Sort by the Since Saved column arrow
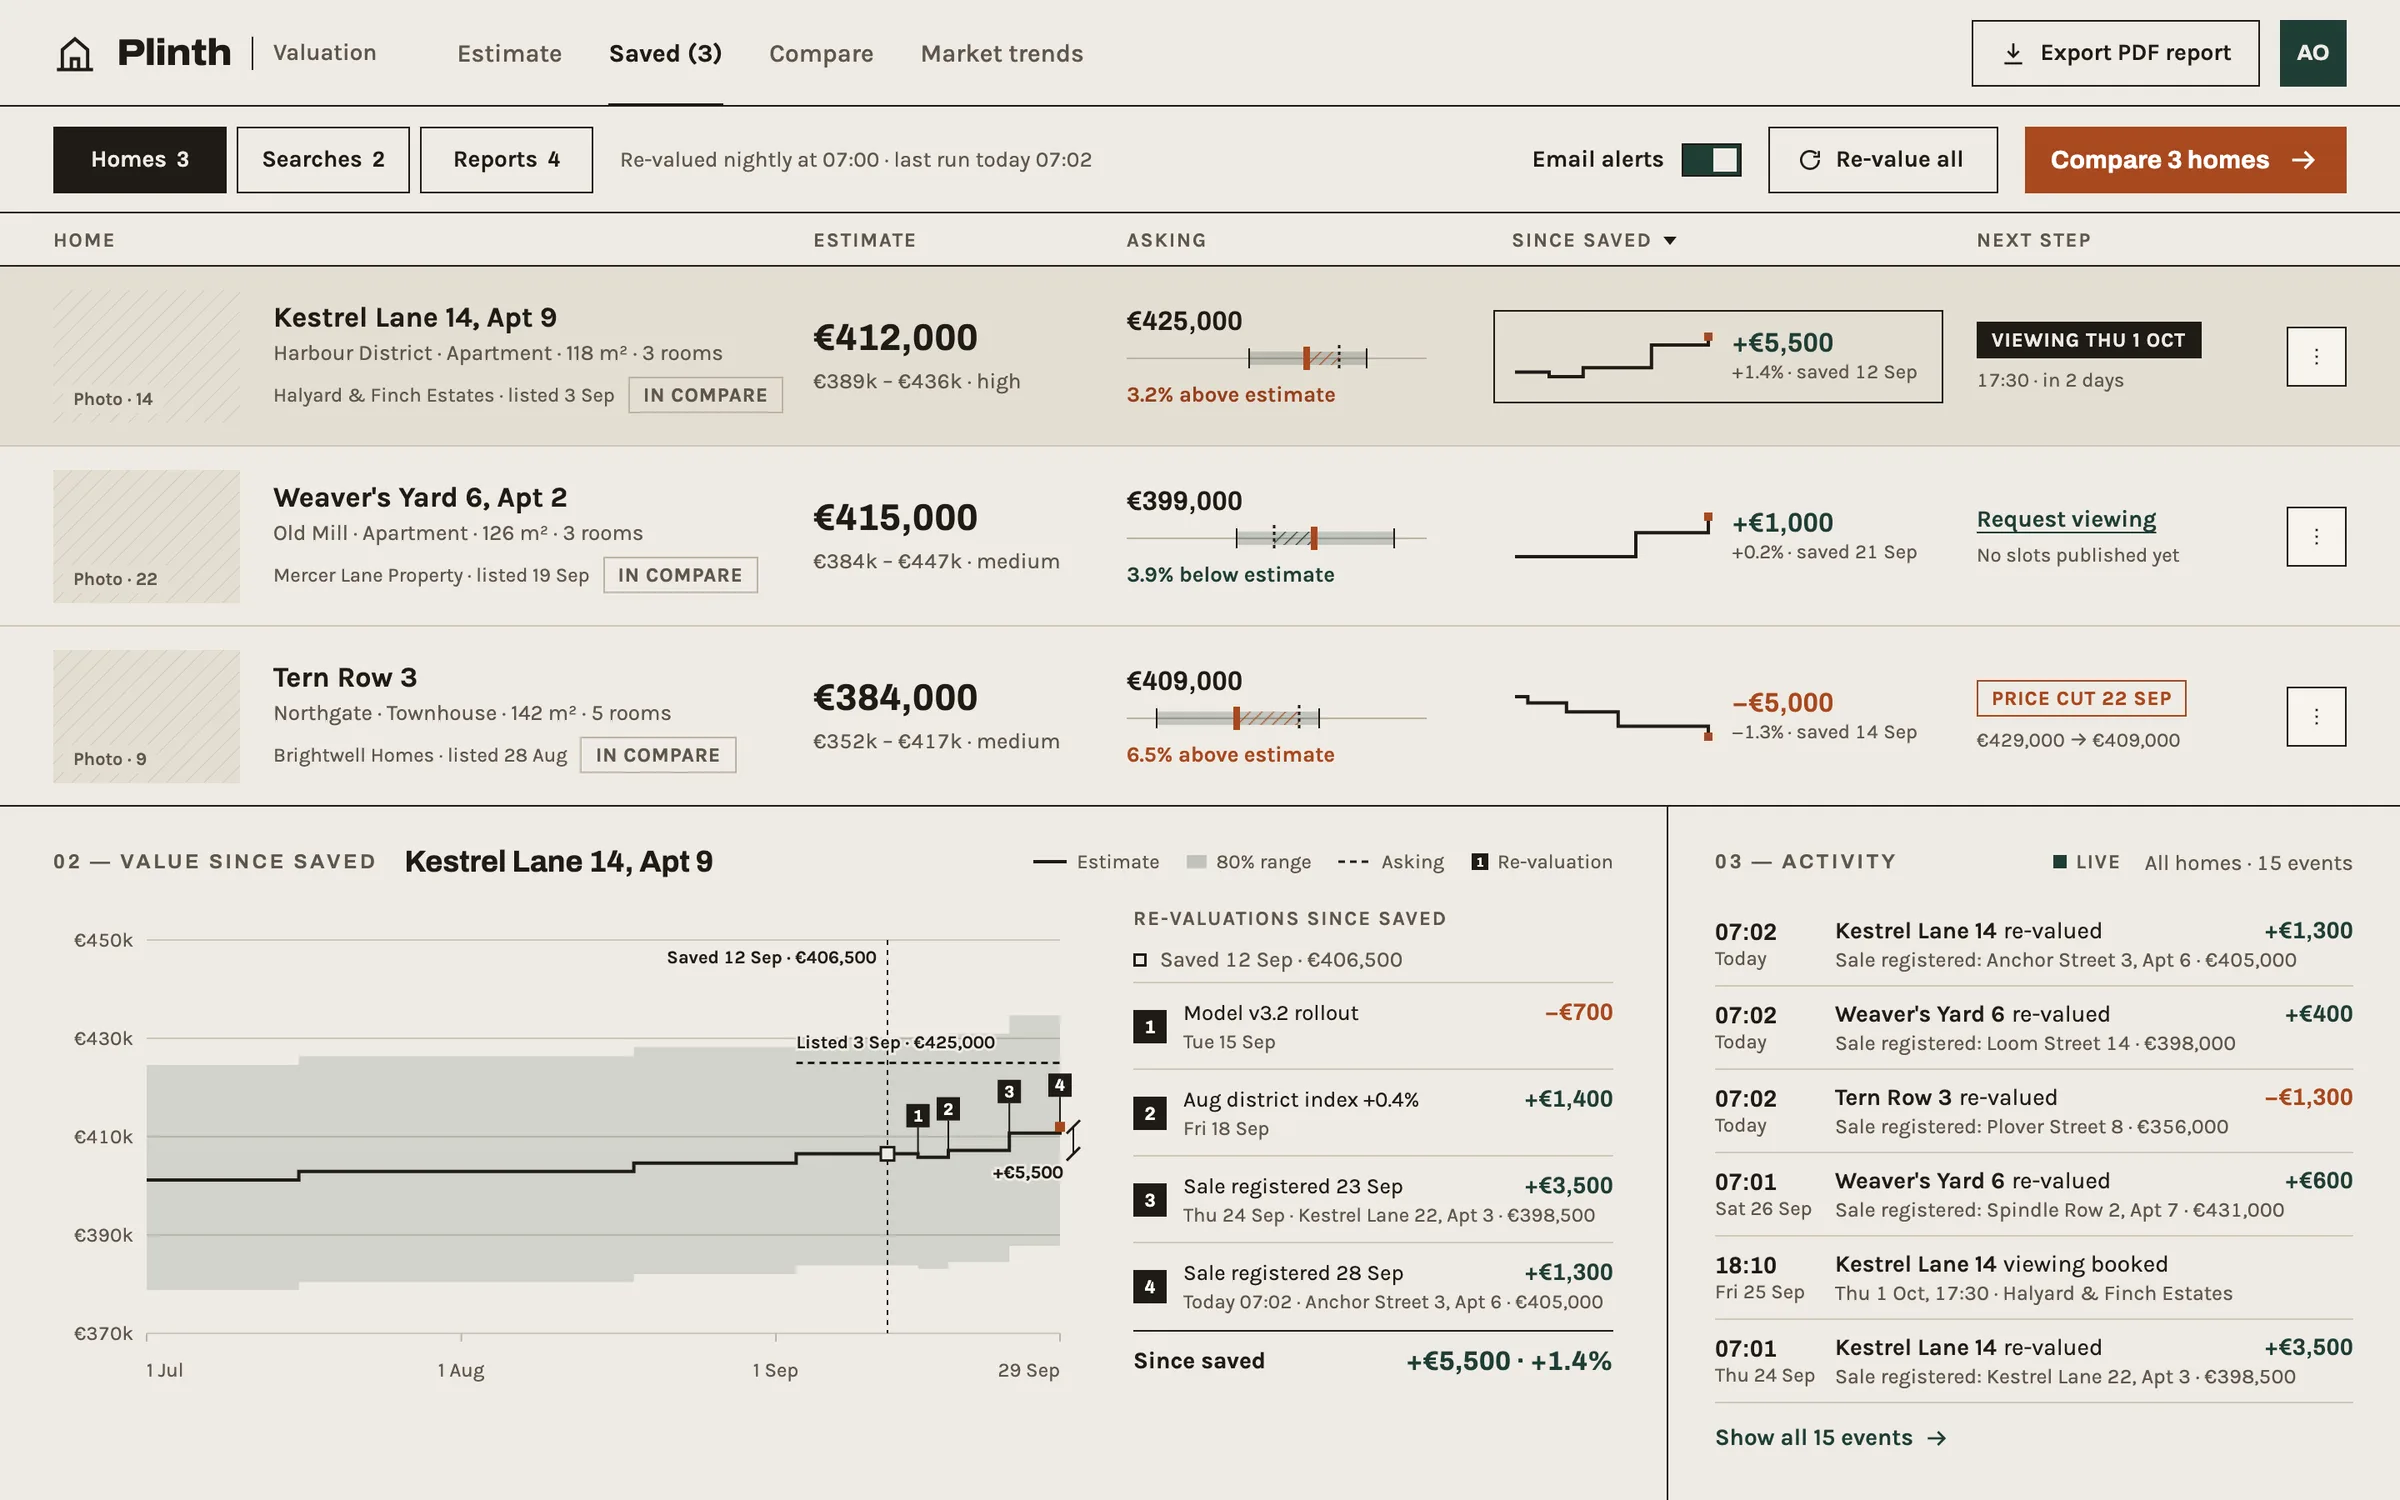The height and width of the screenshot is (1500, 2400). pyautogui.click(x=1670, y=240)
